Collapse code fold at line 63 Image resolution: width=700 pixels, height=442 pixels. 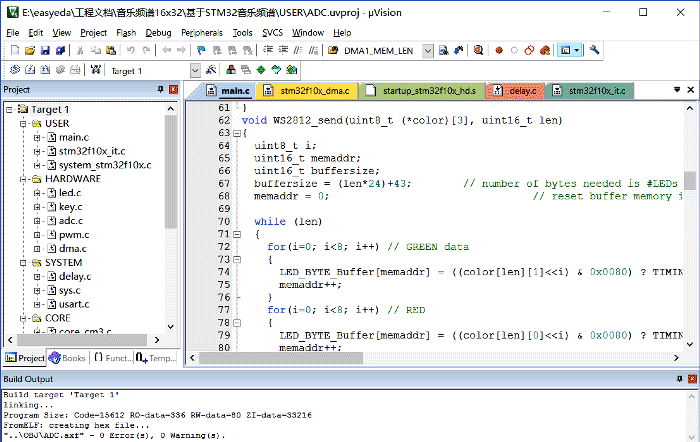click(x=237, y=133)
